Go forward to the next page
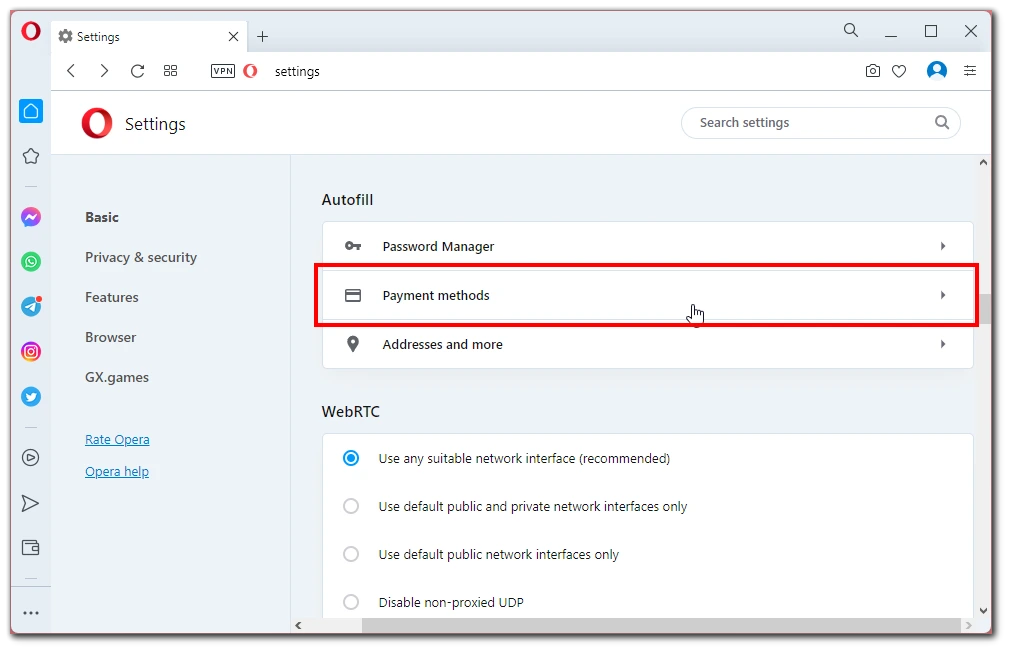 point(104,71)
